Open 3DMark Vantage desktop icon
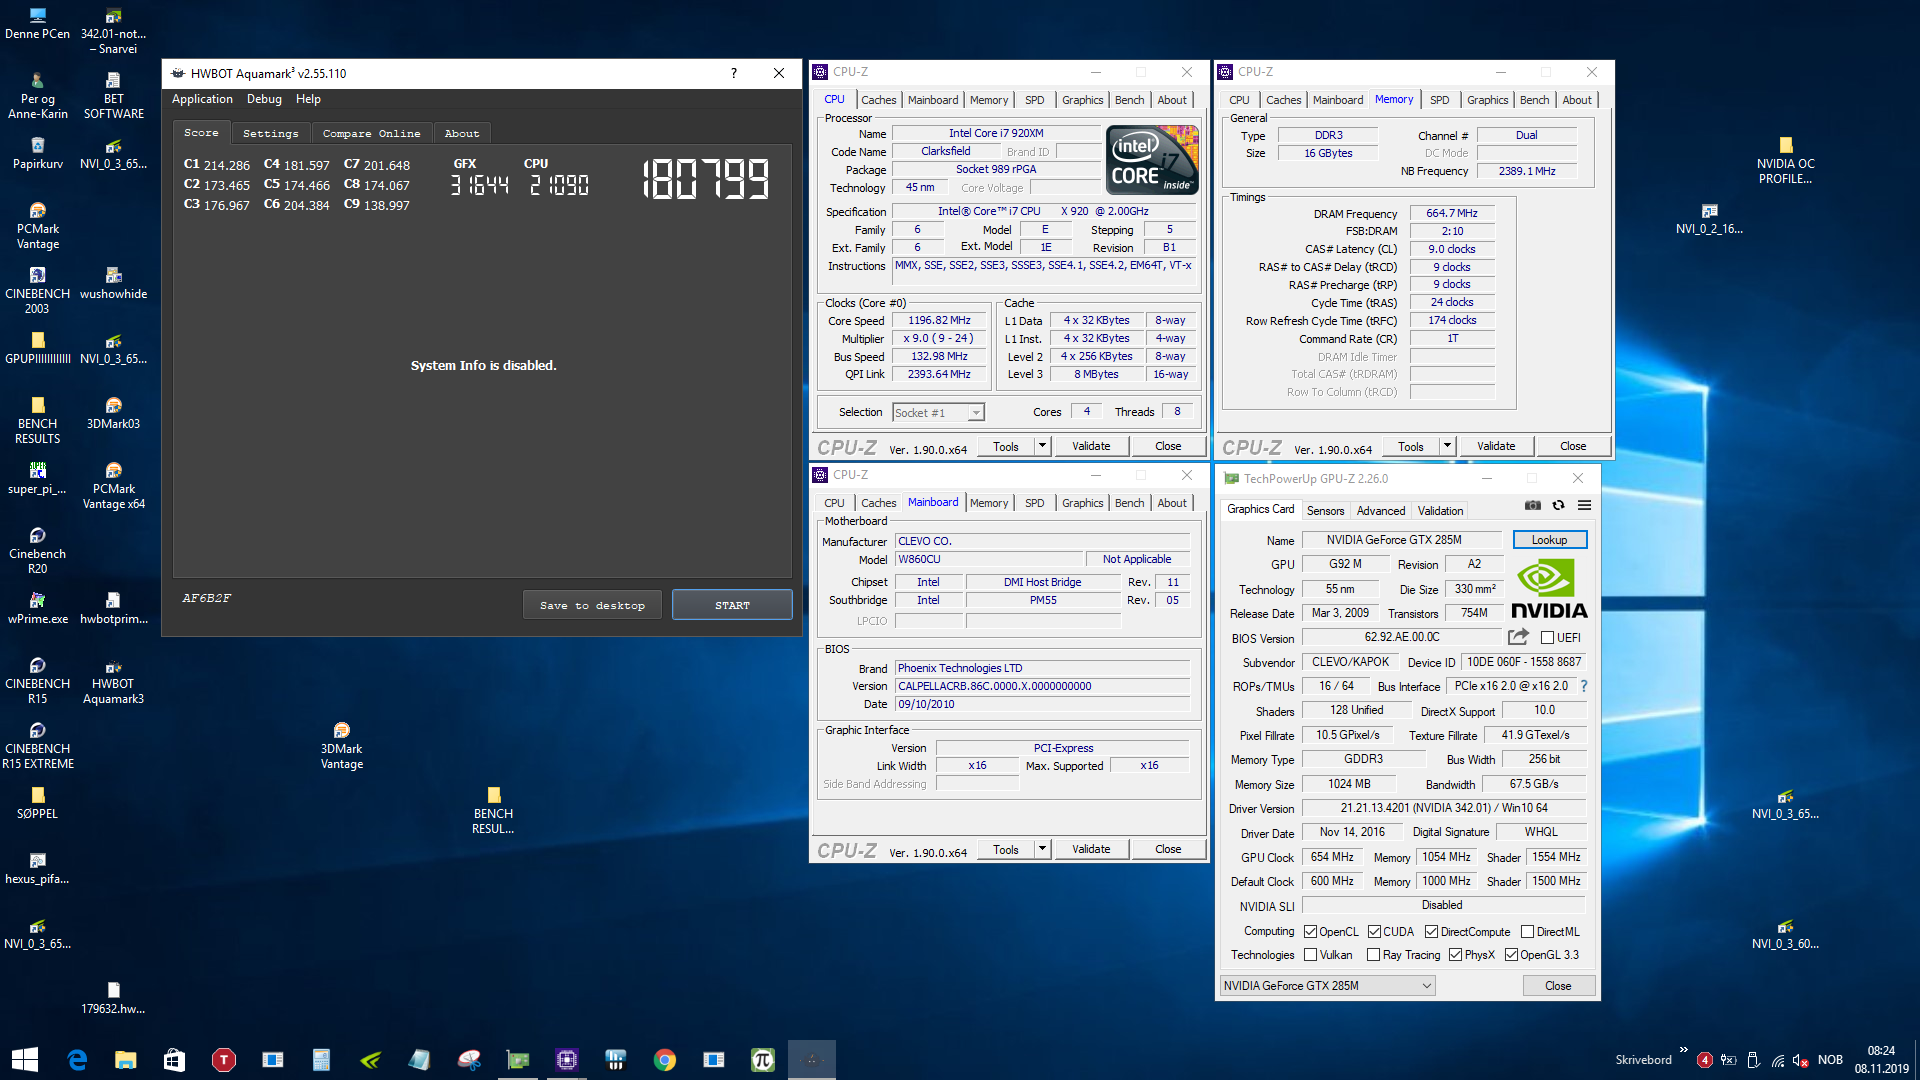Screen dimensions: 1920x1080 click(x=342, y=745)
